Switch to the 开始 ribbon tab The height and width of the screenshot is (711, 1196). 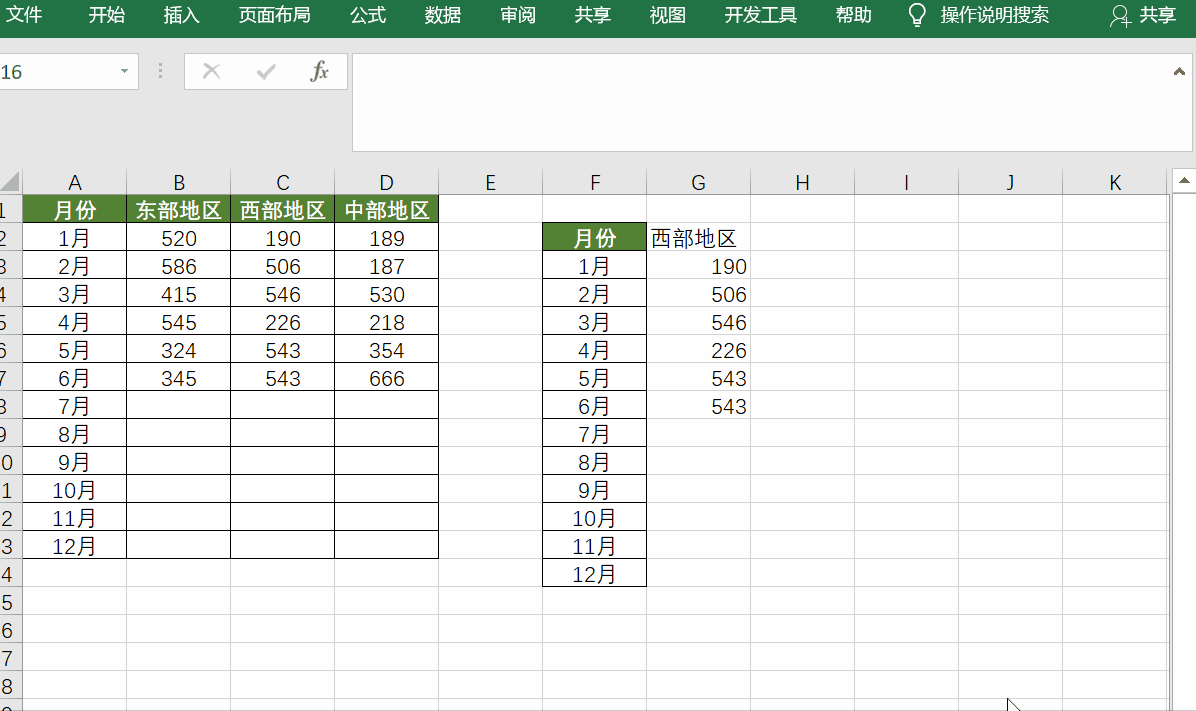pyautogui.click(x=106, y=15)
